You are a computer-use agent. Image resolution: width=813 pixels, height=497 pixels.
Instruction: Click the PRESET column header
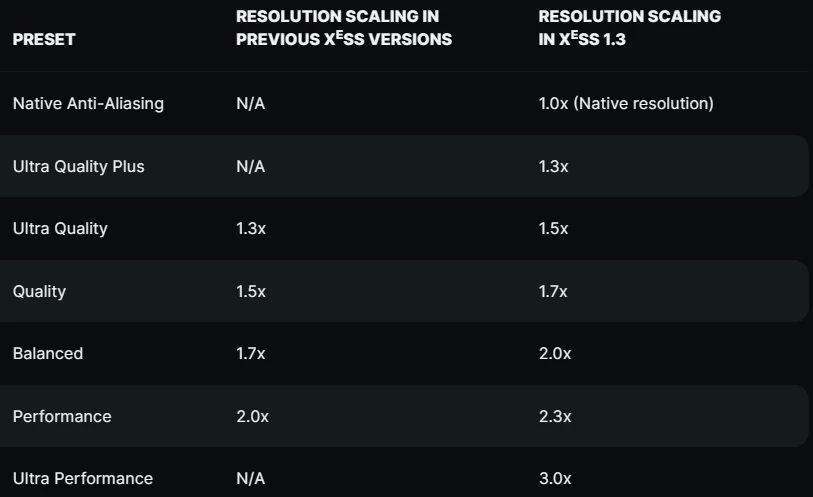click(44, 39)
